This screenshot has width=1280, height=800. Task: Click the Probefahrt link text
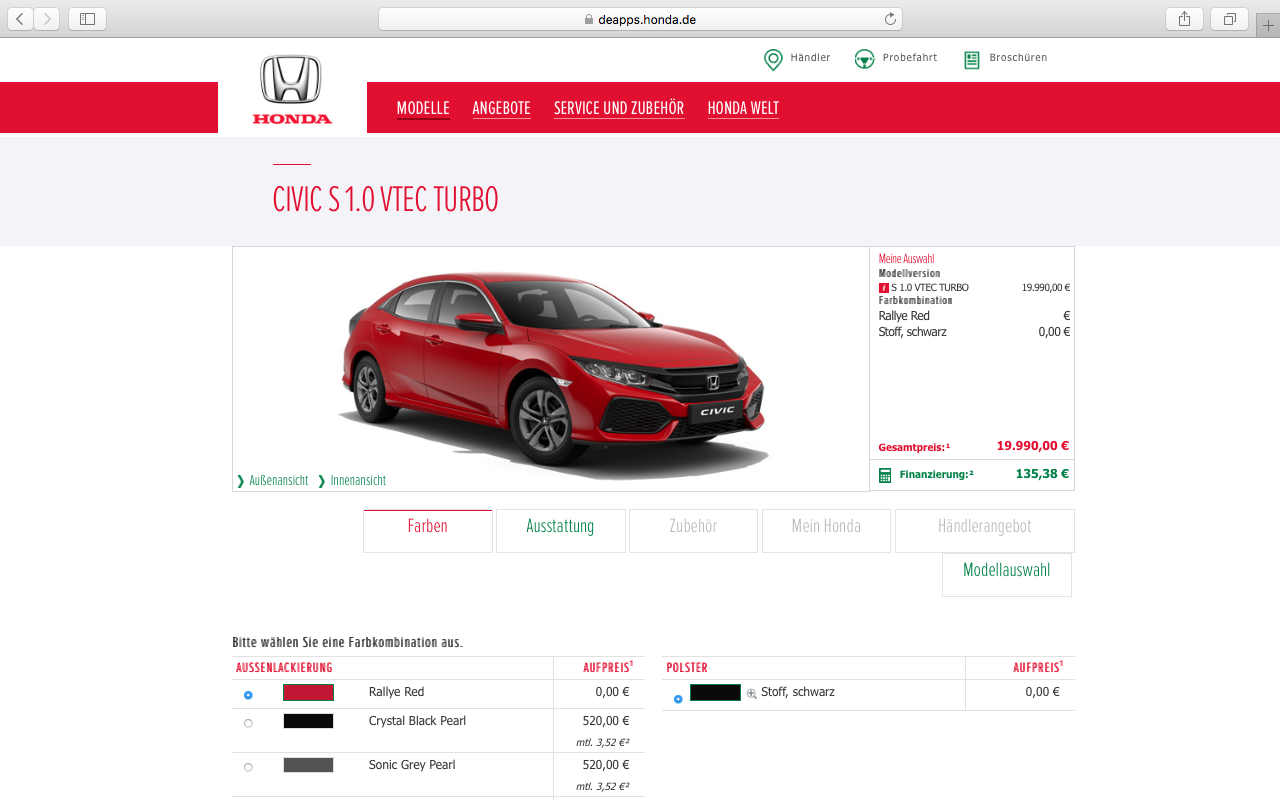point(910,58)
